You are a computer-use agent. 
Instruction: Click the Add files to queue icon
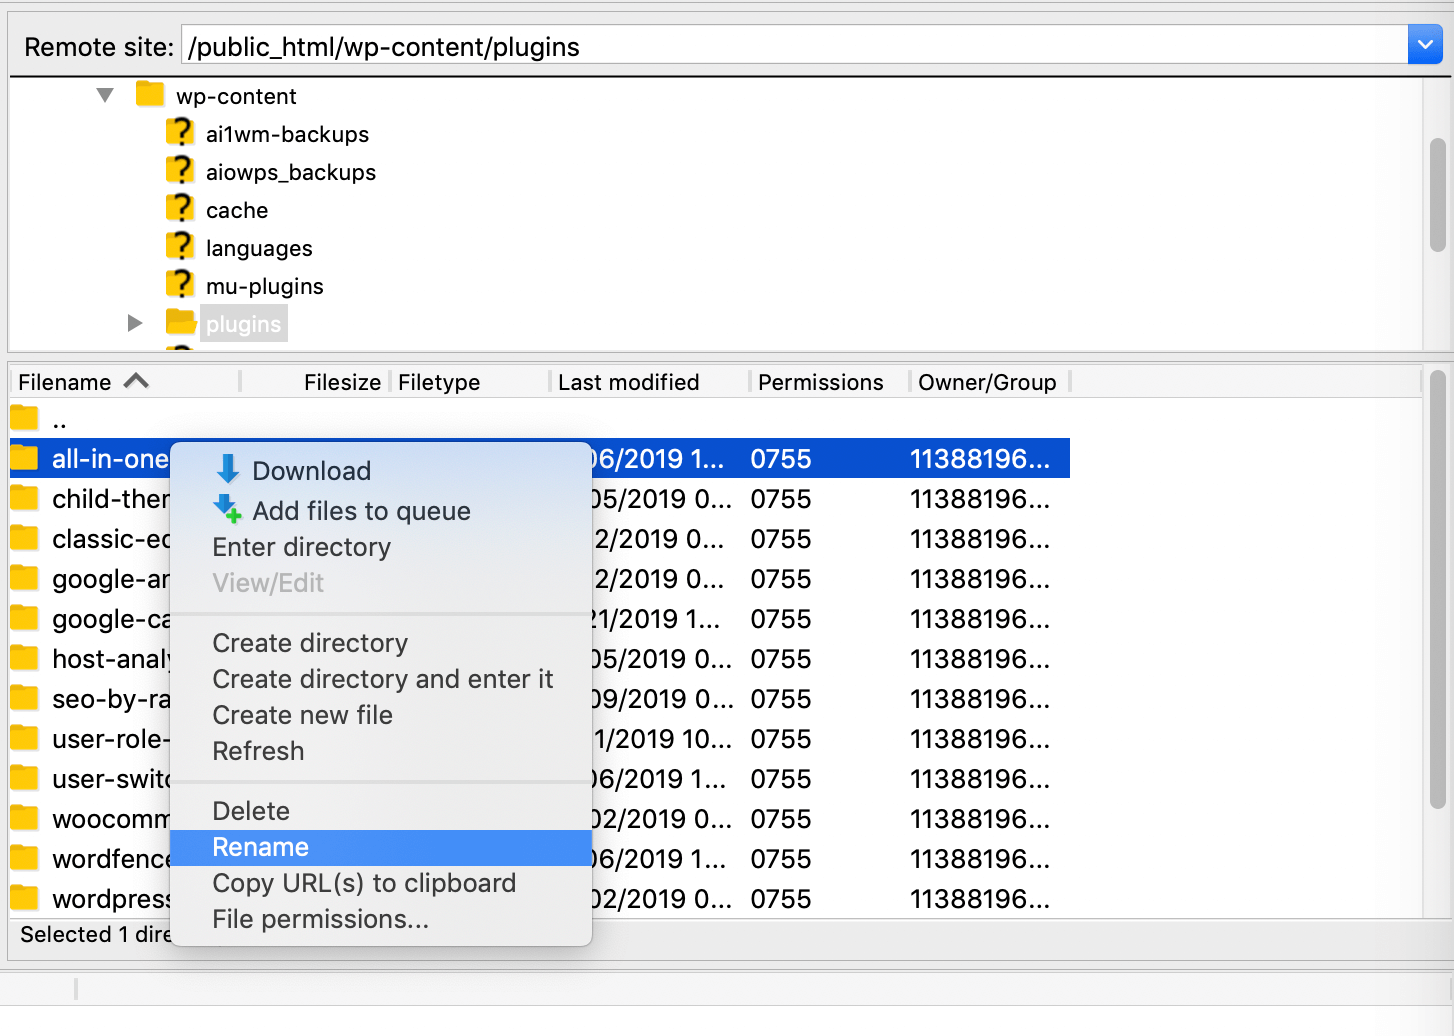229,509
